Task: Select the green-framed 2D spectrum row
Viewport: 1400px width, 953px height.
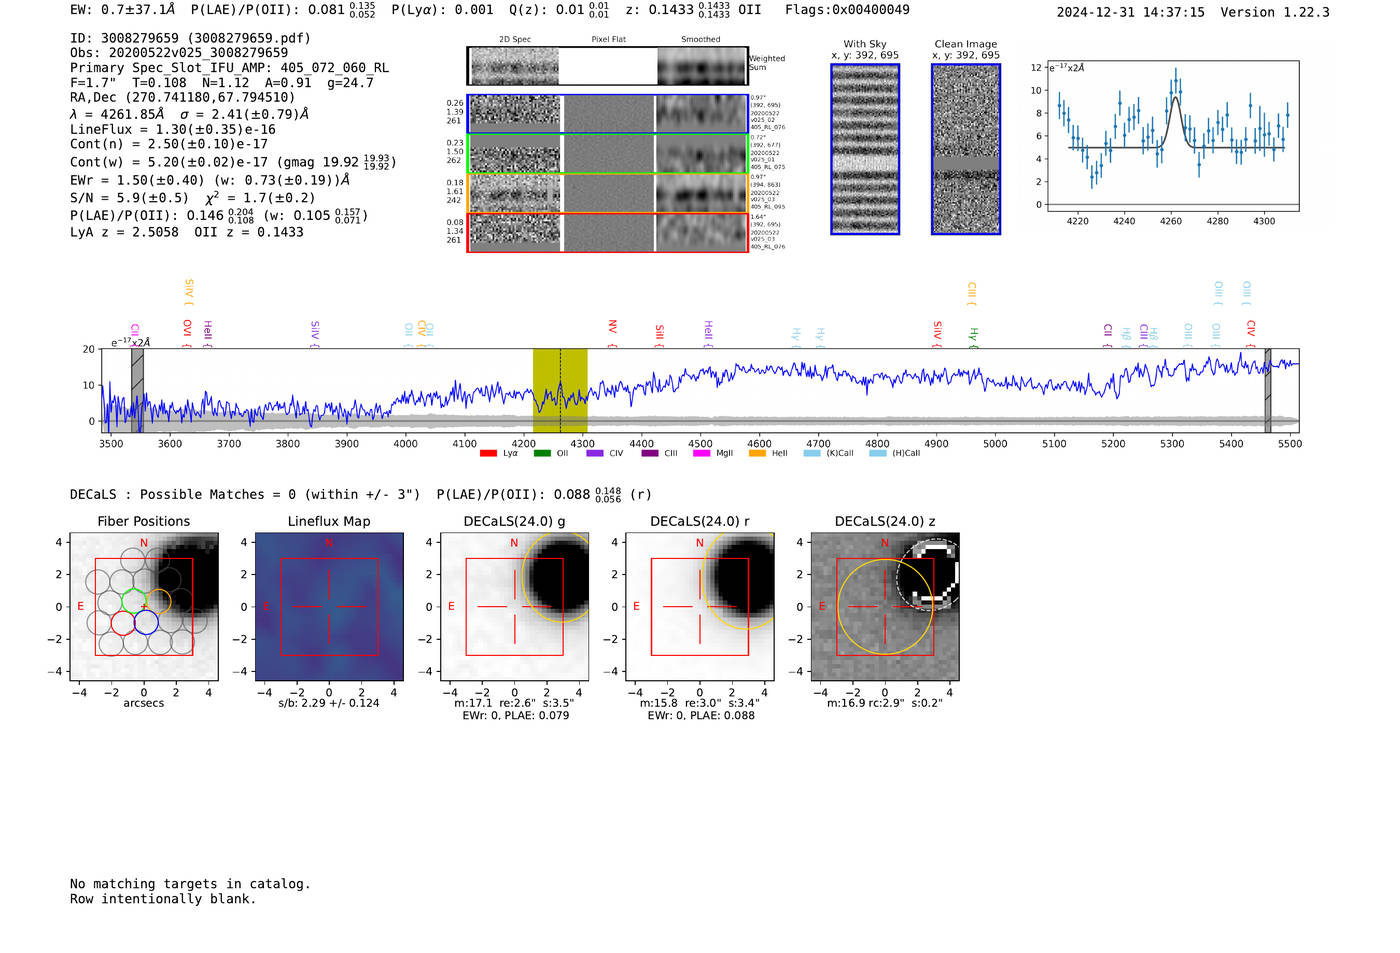Action: coord(608,153)
